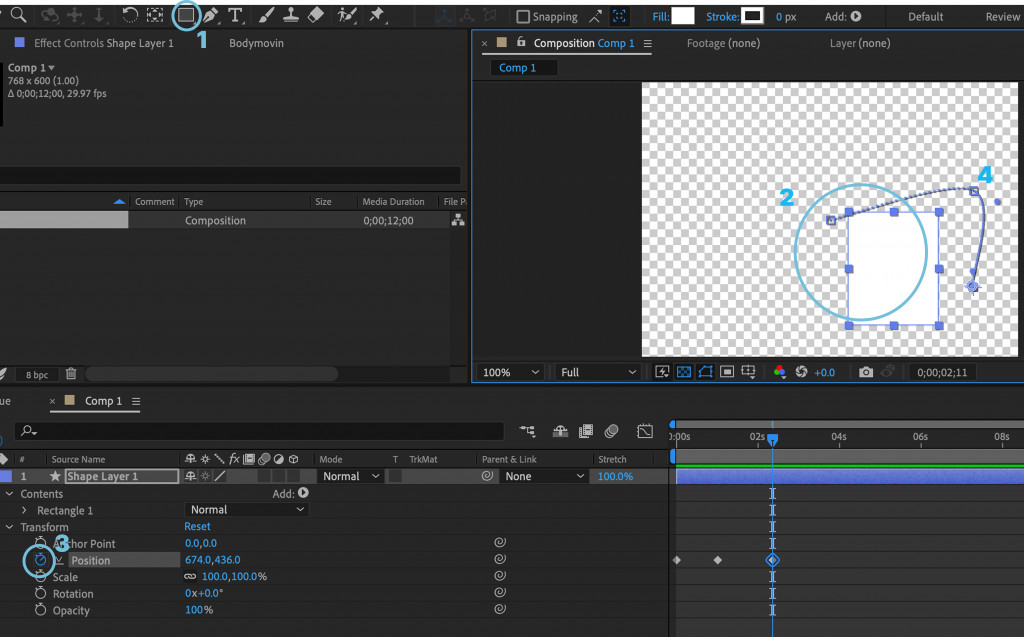Open the Fill color swatch

click(x=683, y=16)
